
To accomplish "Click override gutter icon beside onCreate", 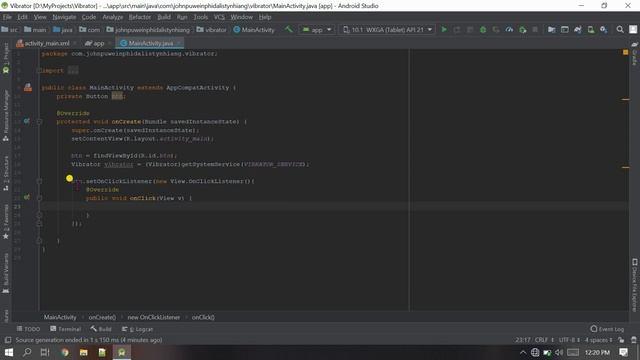I will (x=27, y=121).
